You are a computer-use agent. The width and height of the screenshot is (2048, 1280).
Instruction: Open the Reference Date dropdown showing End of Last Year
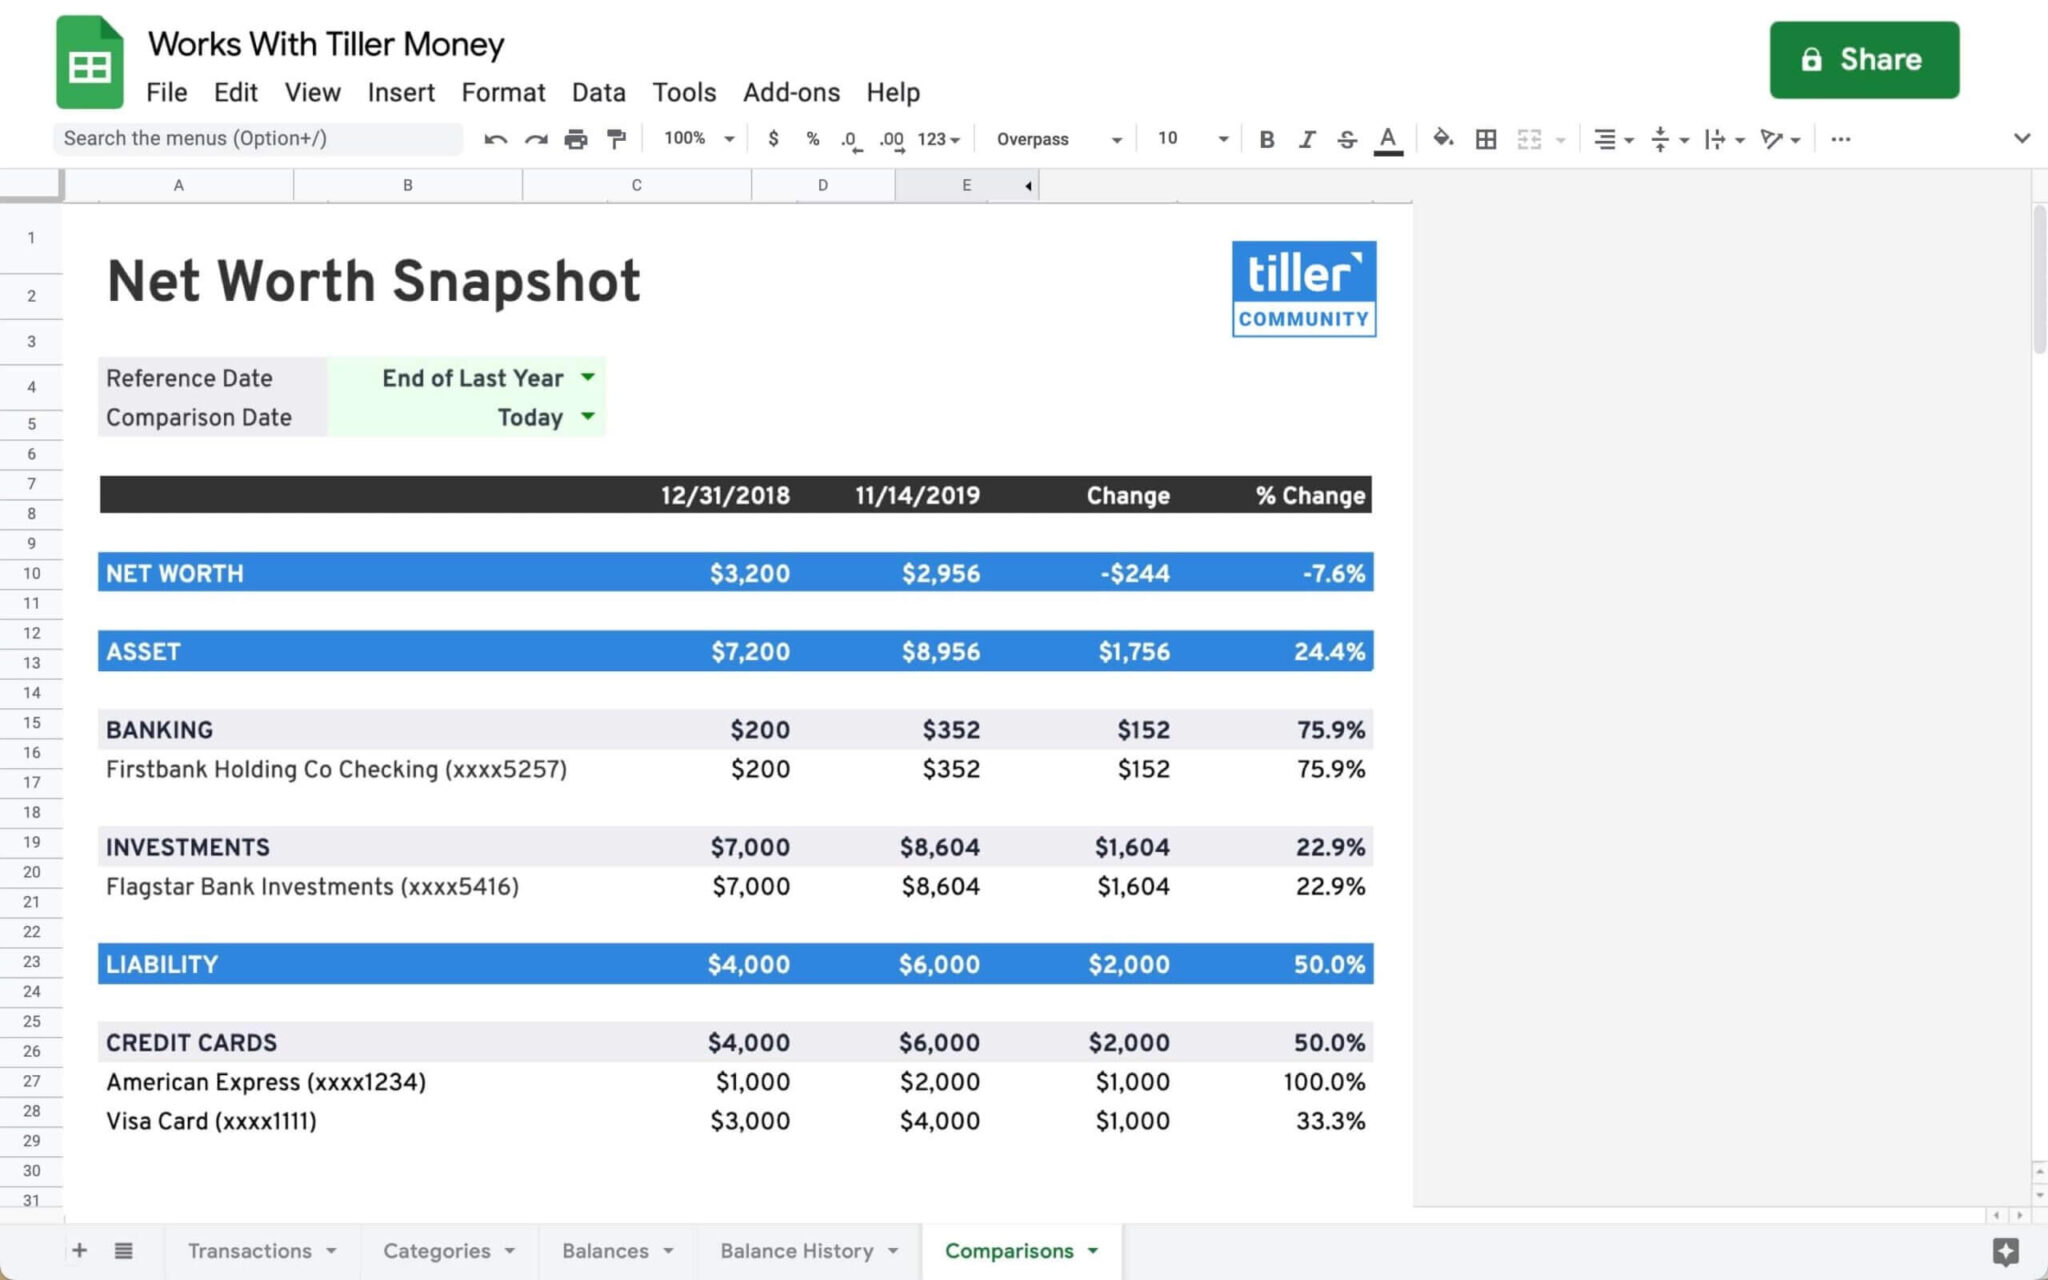click(x=589, y=377)
